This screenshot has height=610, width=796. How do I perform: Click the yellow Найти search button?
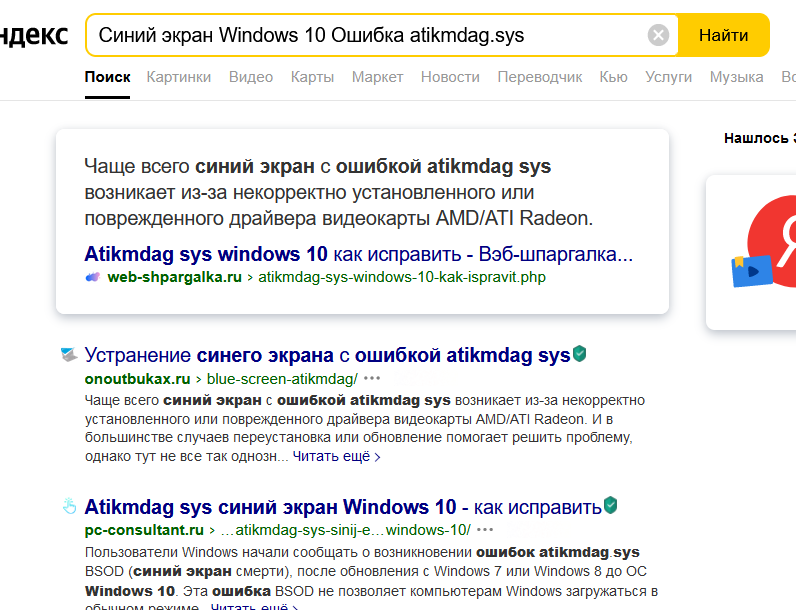pos(723,36)
